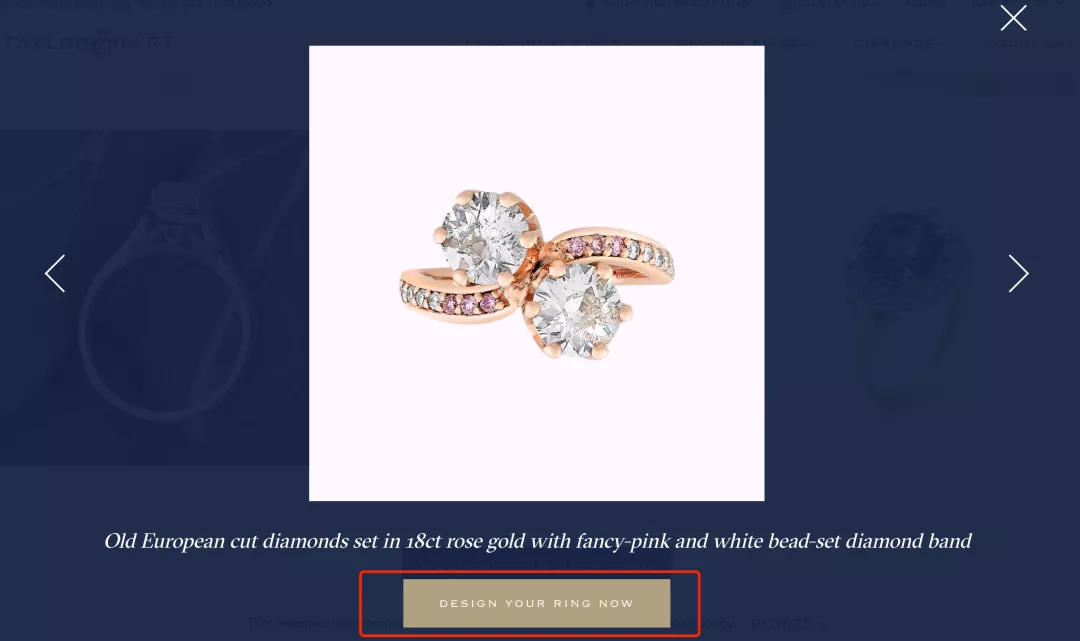Screen dimensions: 1080x641
Task: Open the dimmed Wedding Rings menu
Action: (x=742, y=43)
